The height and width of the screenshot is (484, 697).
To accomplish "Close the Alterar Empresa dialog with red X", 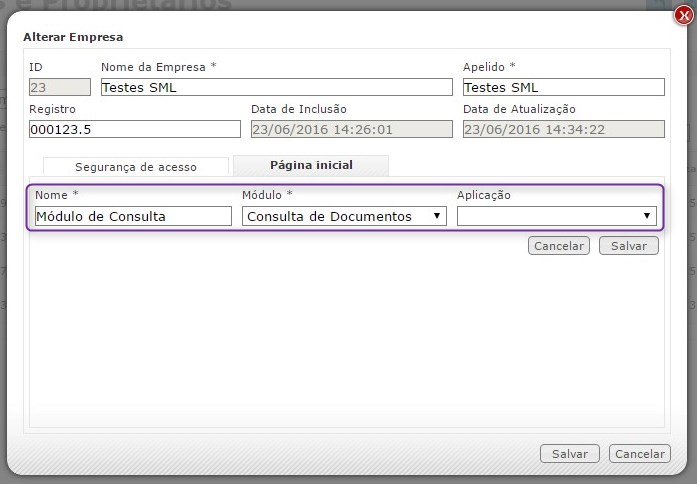I will (x=682, y=15).
